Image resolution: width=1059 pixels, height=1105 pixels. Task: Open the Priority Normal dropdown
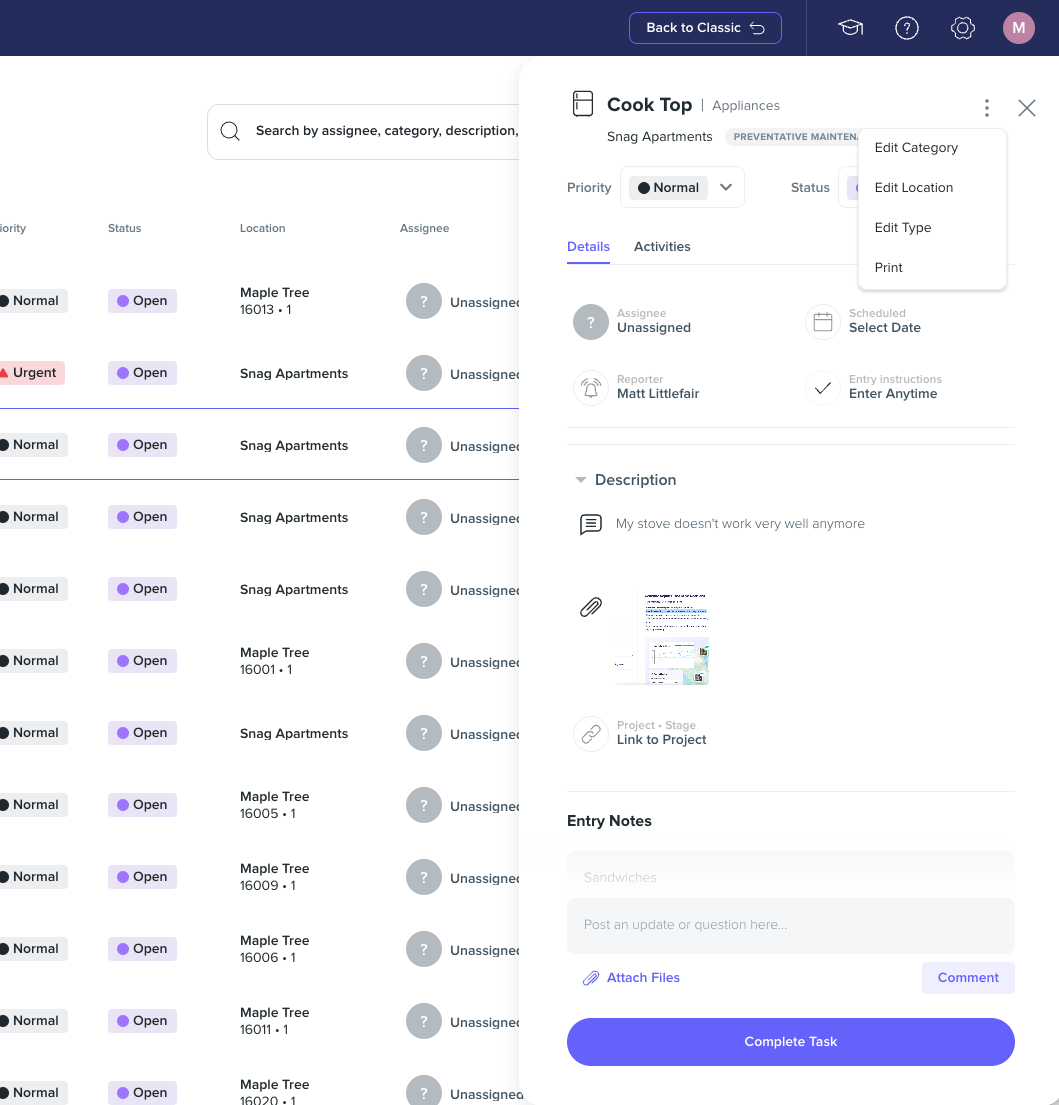click(682, 187)
